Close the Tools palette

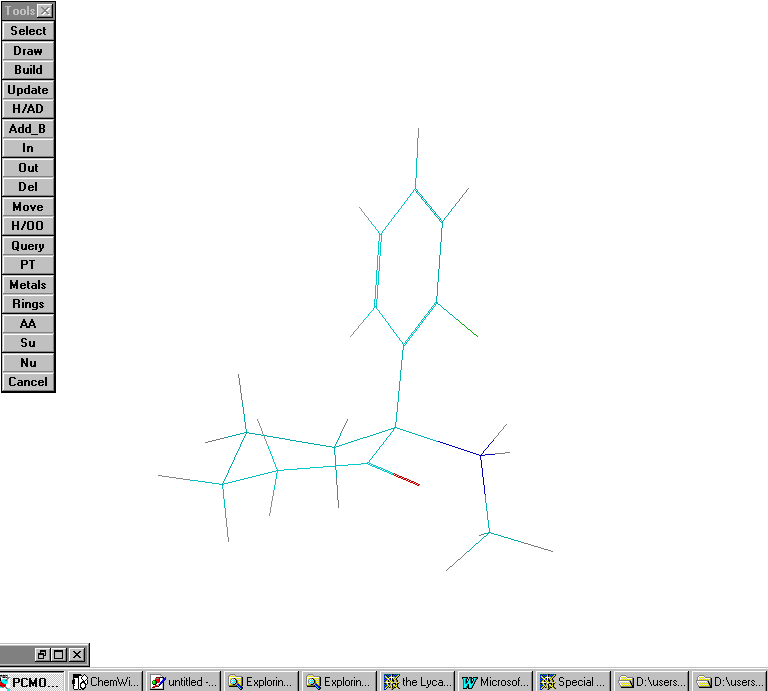pos(45,11)
